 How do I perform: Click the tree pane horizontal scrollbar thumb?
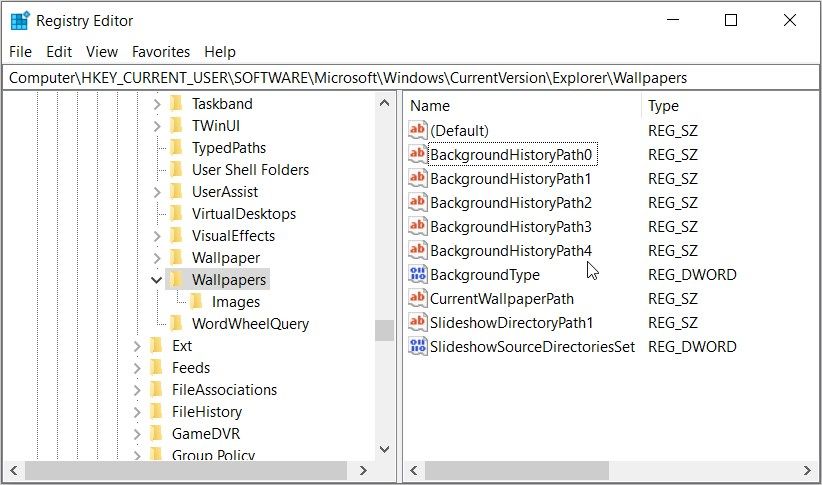click(186, 470)
